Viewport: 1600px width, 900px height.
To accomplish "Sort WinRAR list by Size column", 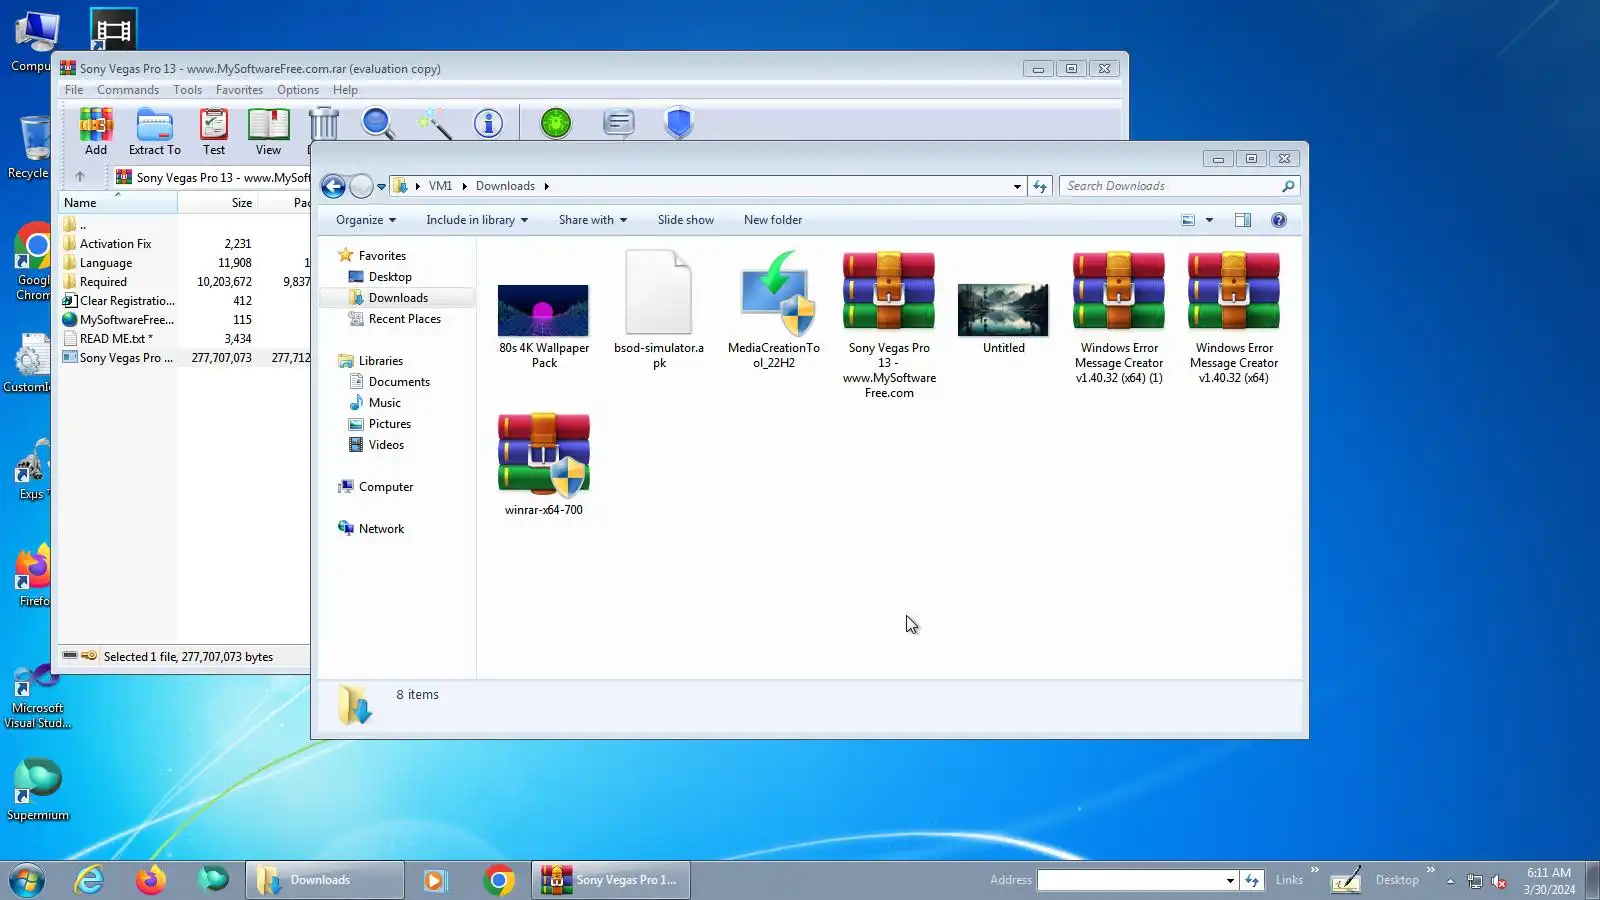I will point(218,203).
